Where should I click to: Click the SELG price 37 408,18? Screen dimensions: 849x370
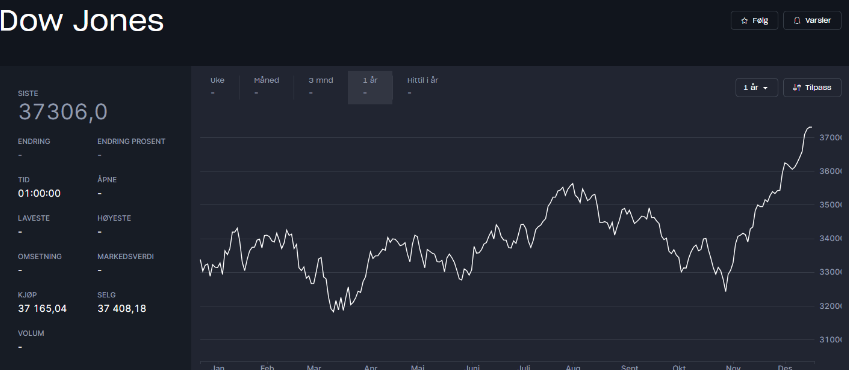(122, 309)
